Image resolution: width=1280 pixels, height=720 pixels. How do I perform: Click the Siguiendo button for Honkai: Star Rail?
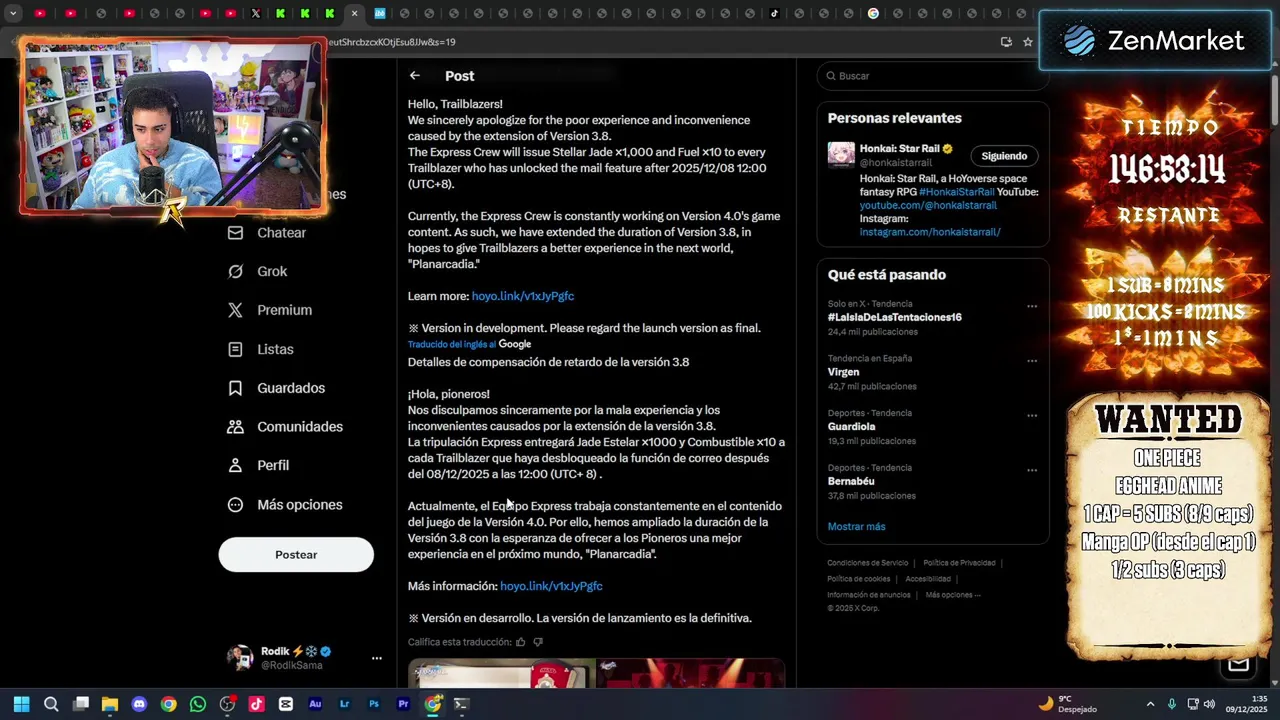pos(1004,156)
